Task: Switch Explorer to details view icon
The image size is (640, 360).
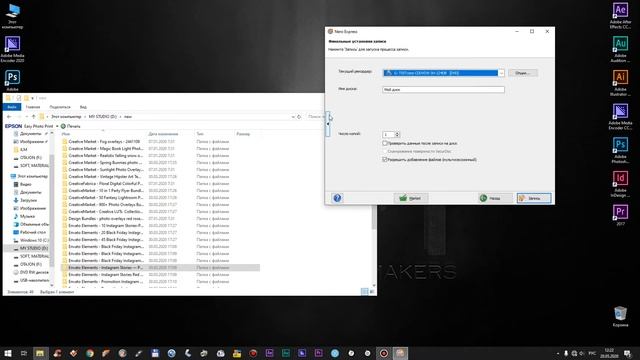Action: point(364,291)
